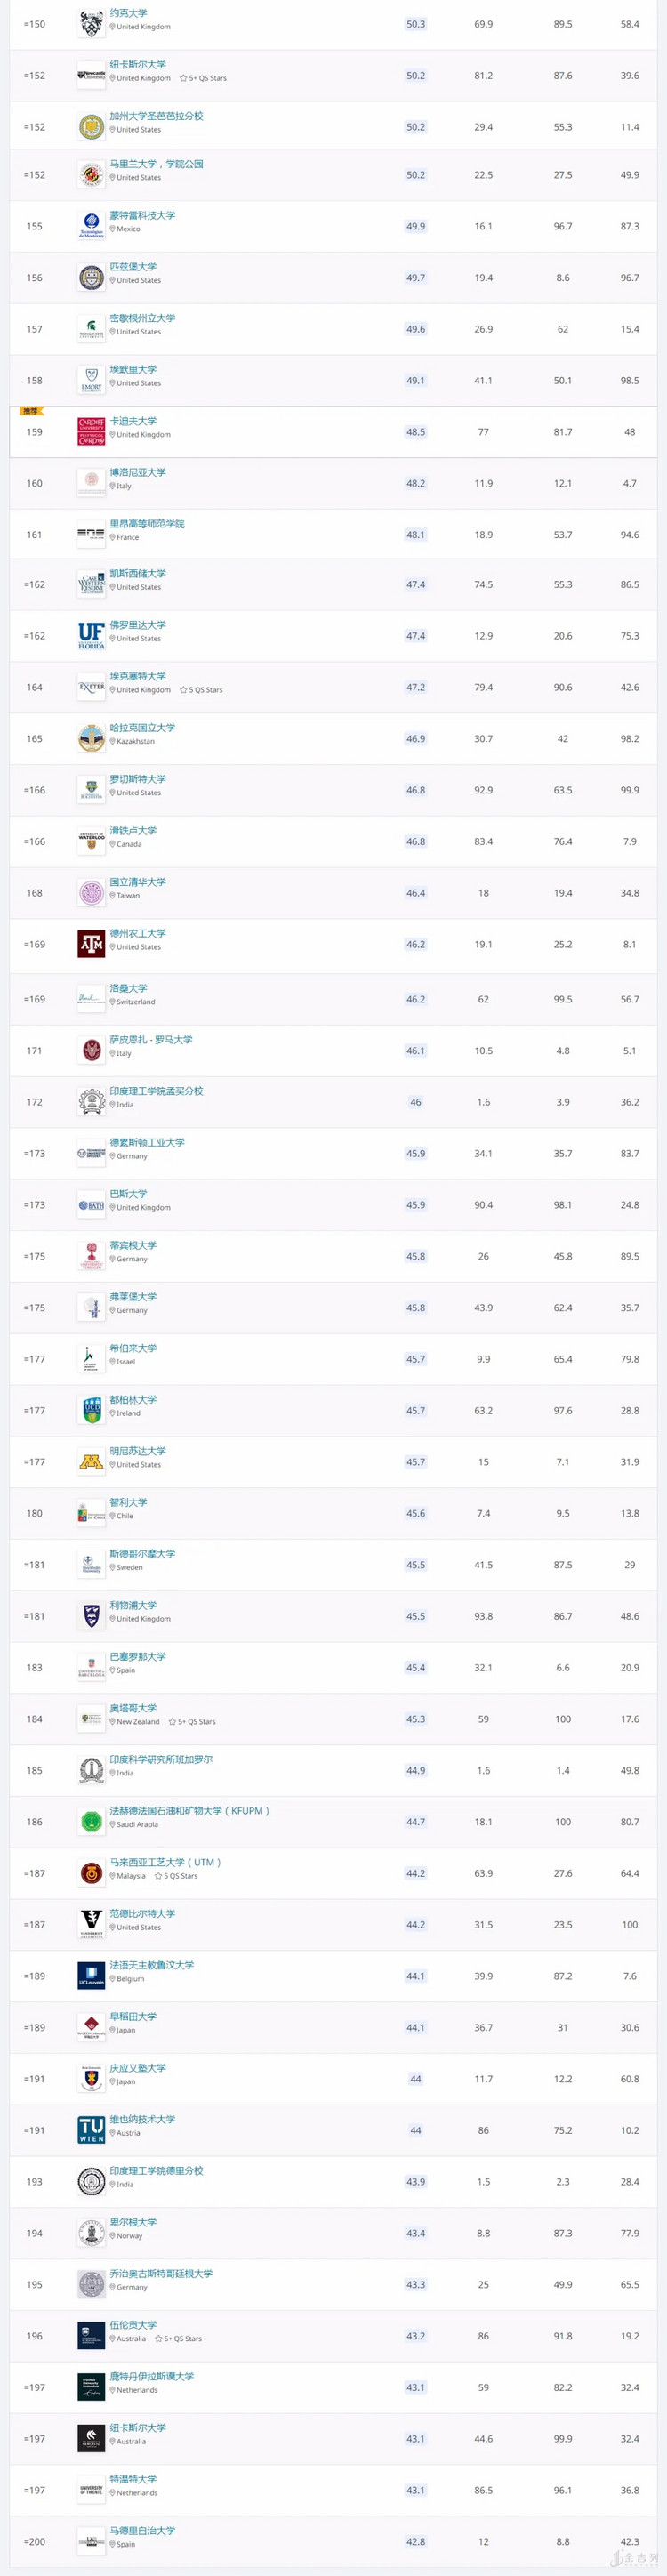The width and height of the screenshot is (667, 2576).
Task: Click the orange 推荐 tag on Cardiff row
Action: point(30,411)
